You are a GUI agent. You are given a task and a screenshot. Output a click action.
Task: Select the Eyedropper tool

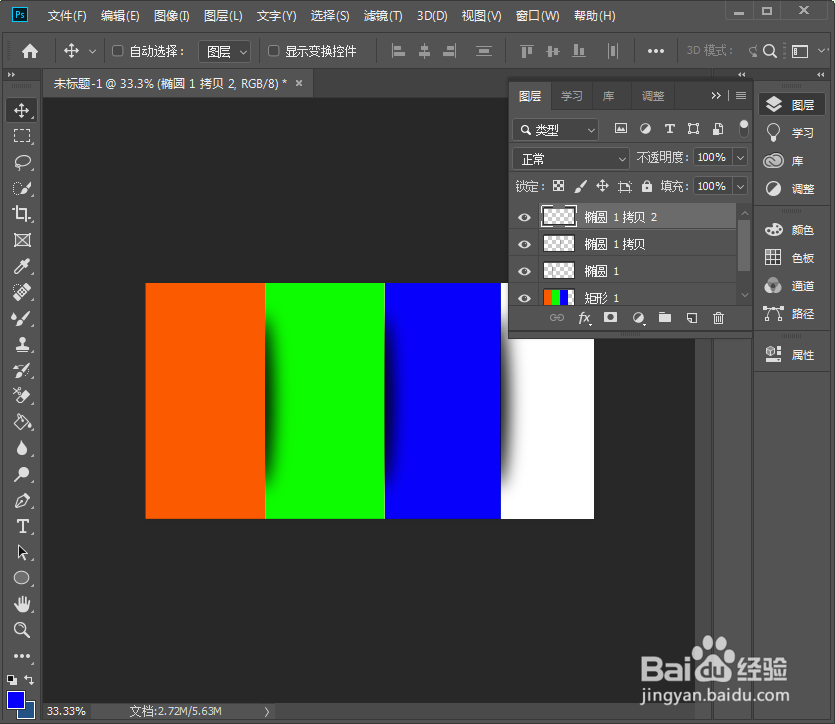(22, 266)
